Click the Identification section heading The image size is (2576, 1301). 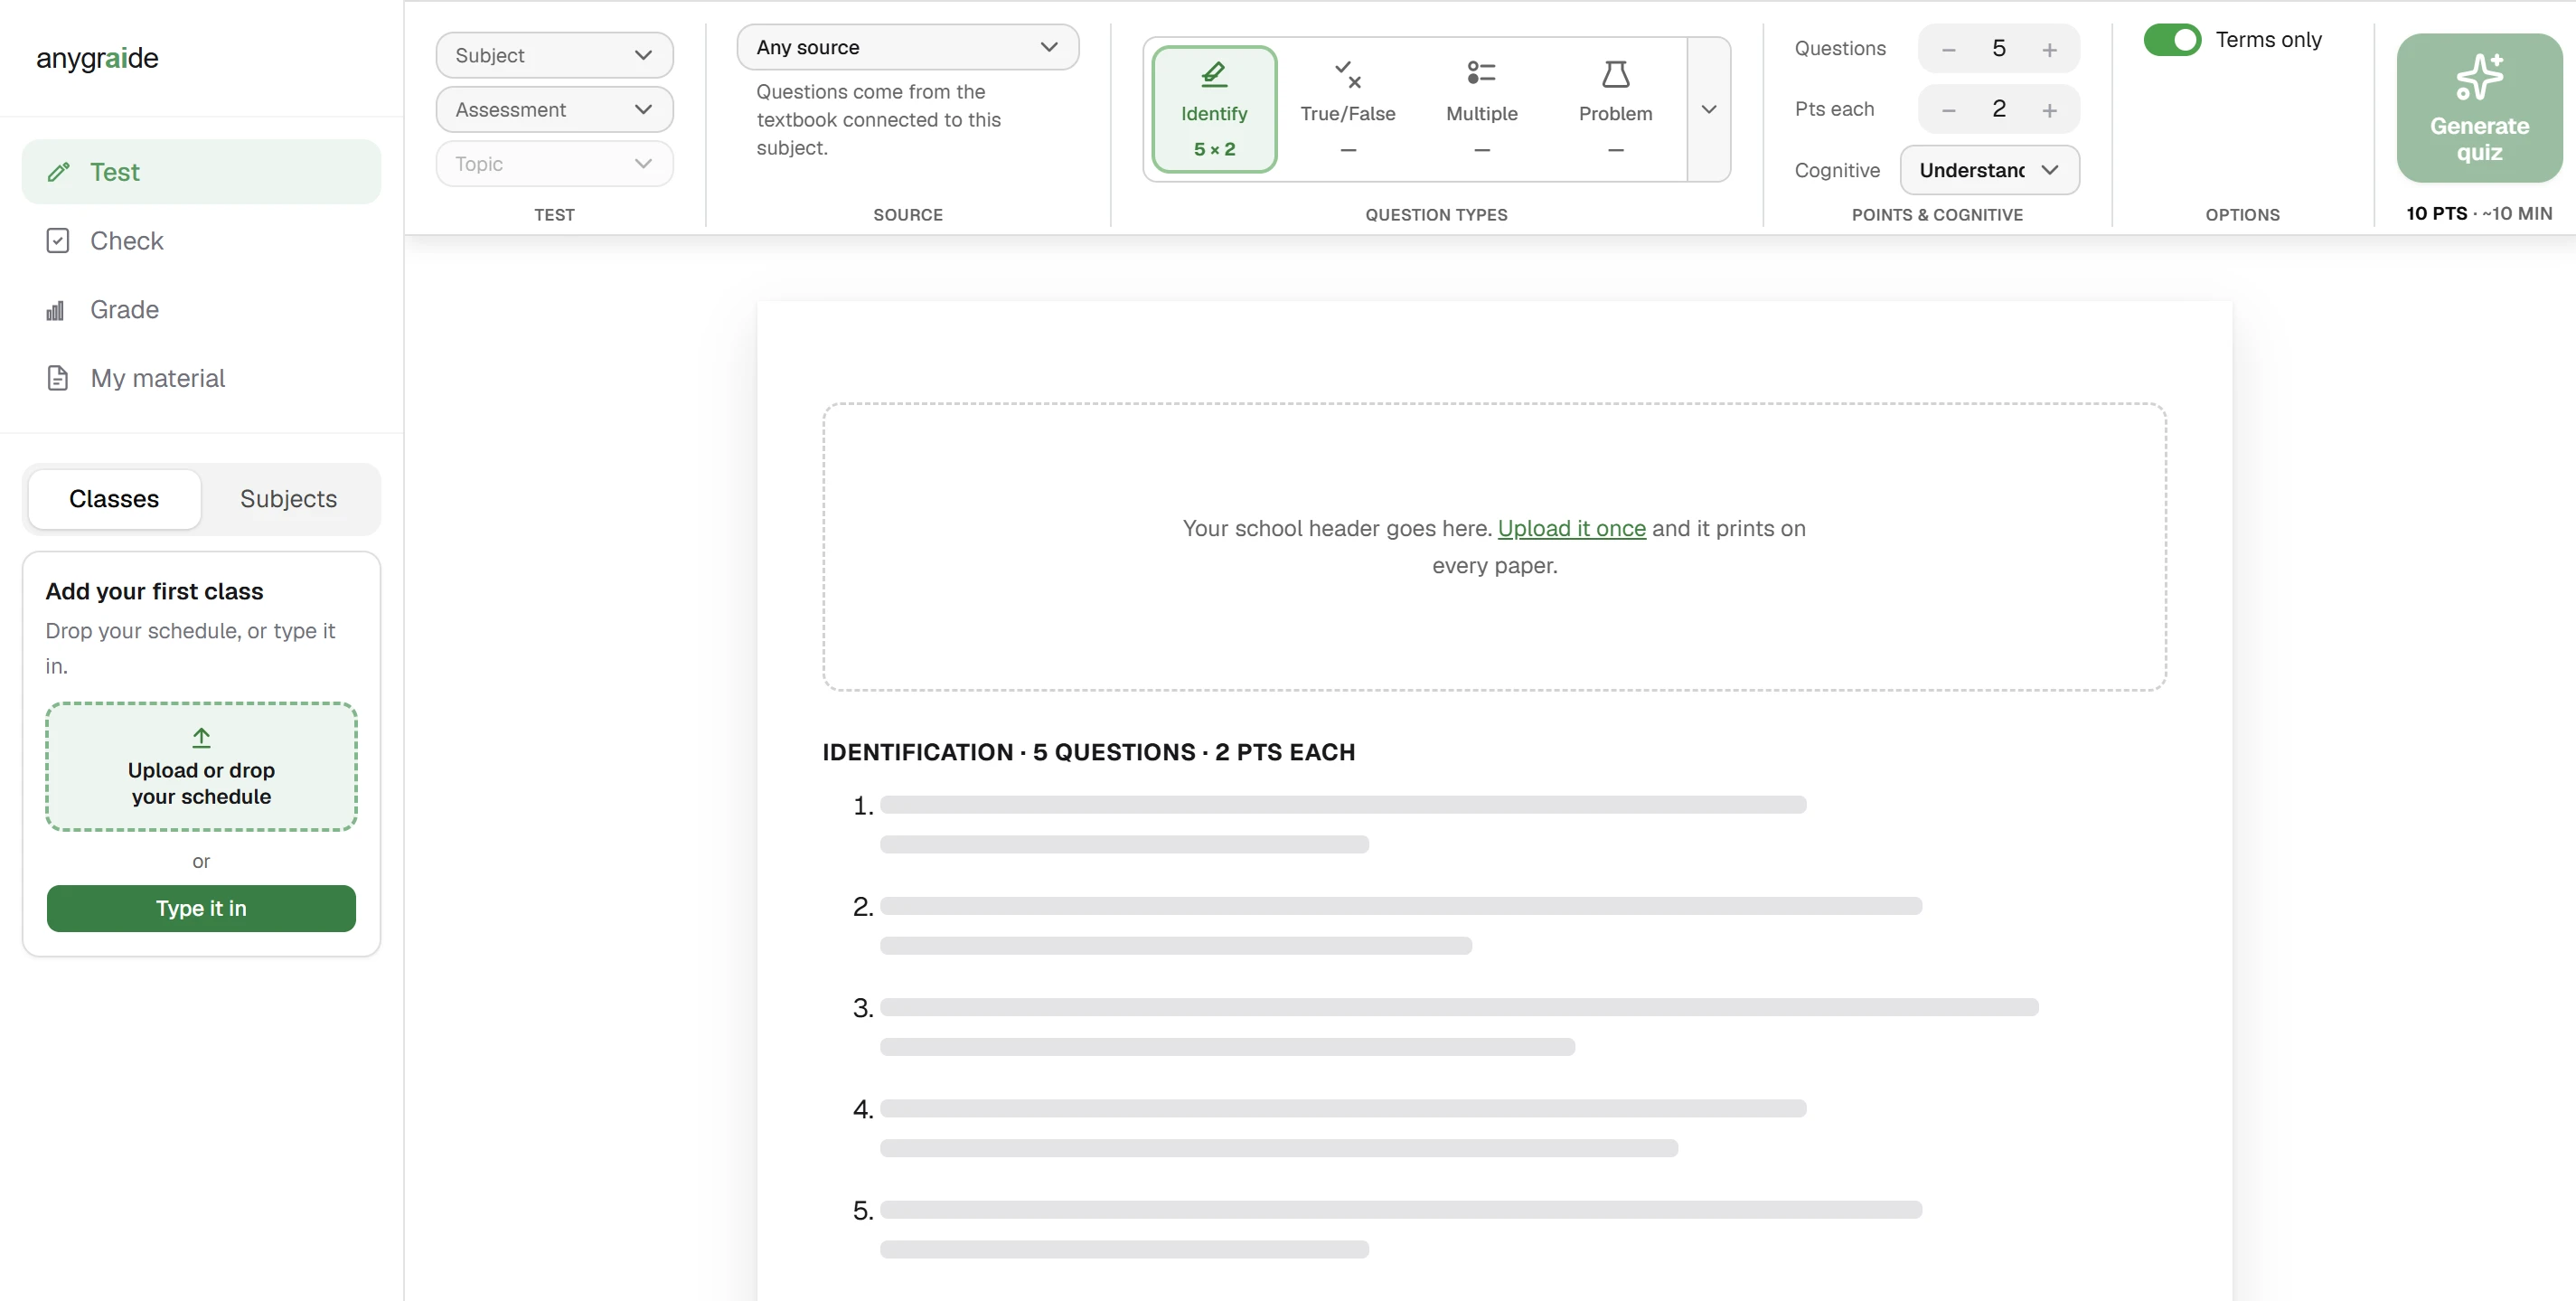pyautogui.click(x=1088, y=752)
